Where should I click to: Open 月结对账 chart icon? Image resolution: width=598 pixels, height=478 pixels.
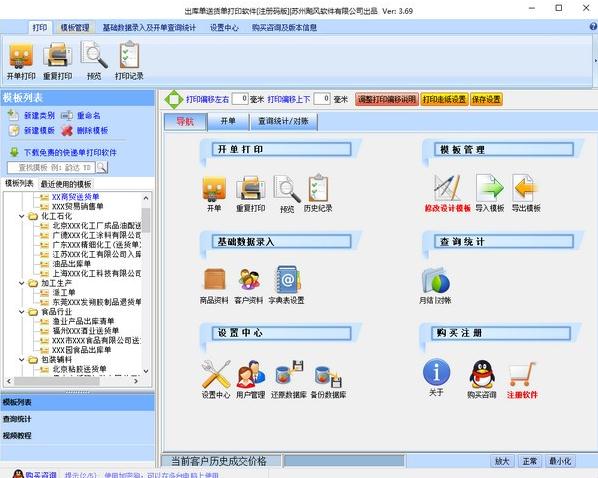point(436,280)
